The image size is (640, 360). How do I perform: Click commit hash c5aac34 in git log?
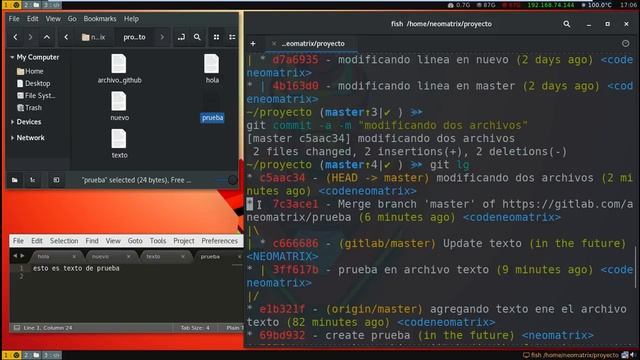click(282, 178)
